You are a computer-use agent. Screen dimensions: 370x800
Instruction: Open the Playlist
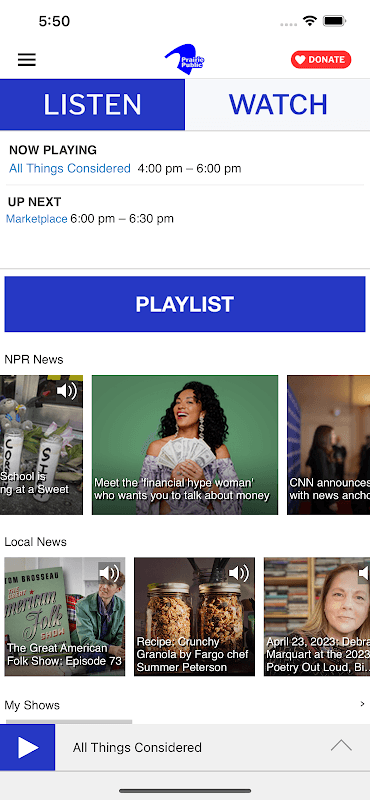pos(185,304)
